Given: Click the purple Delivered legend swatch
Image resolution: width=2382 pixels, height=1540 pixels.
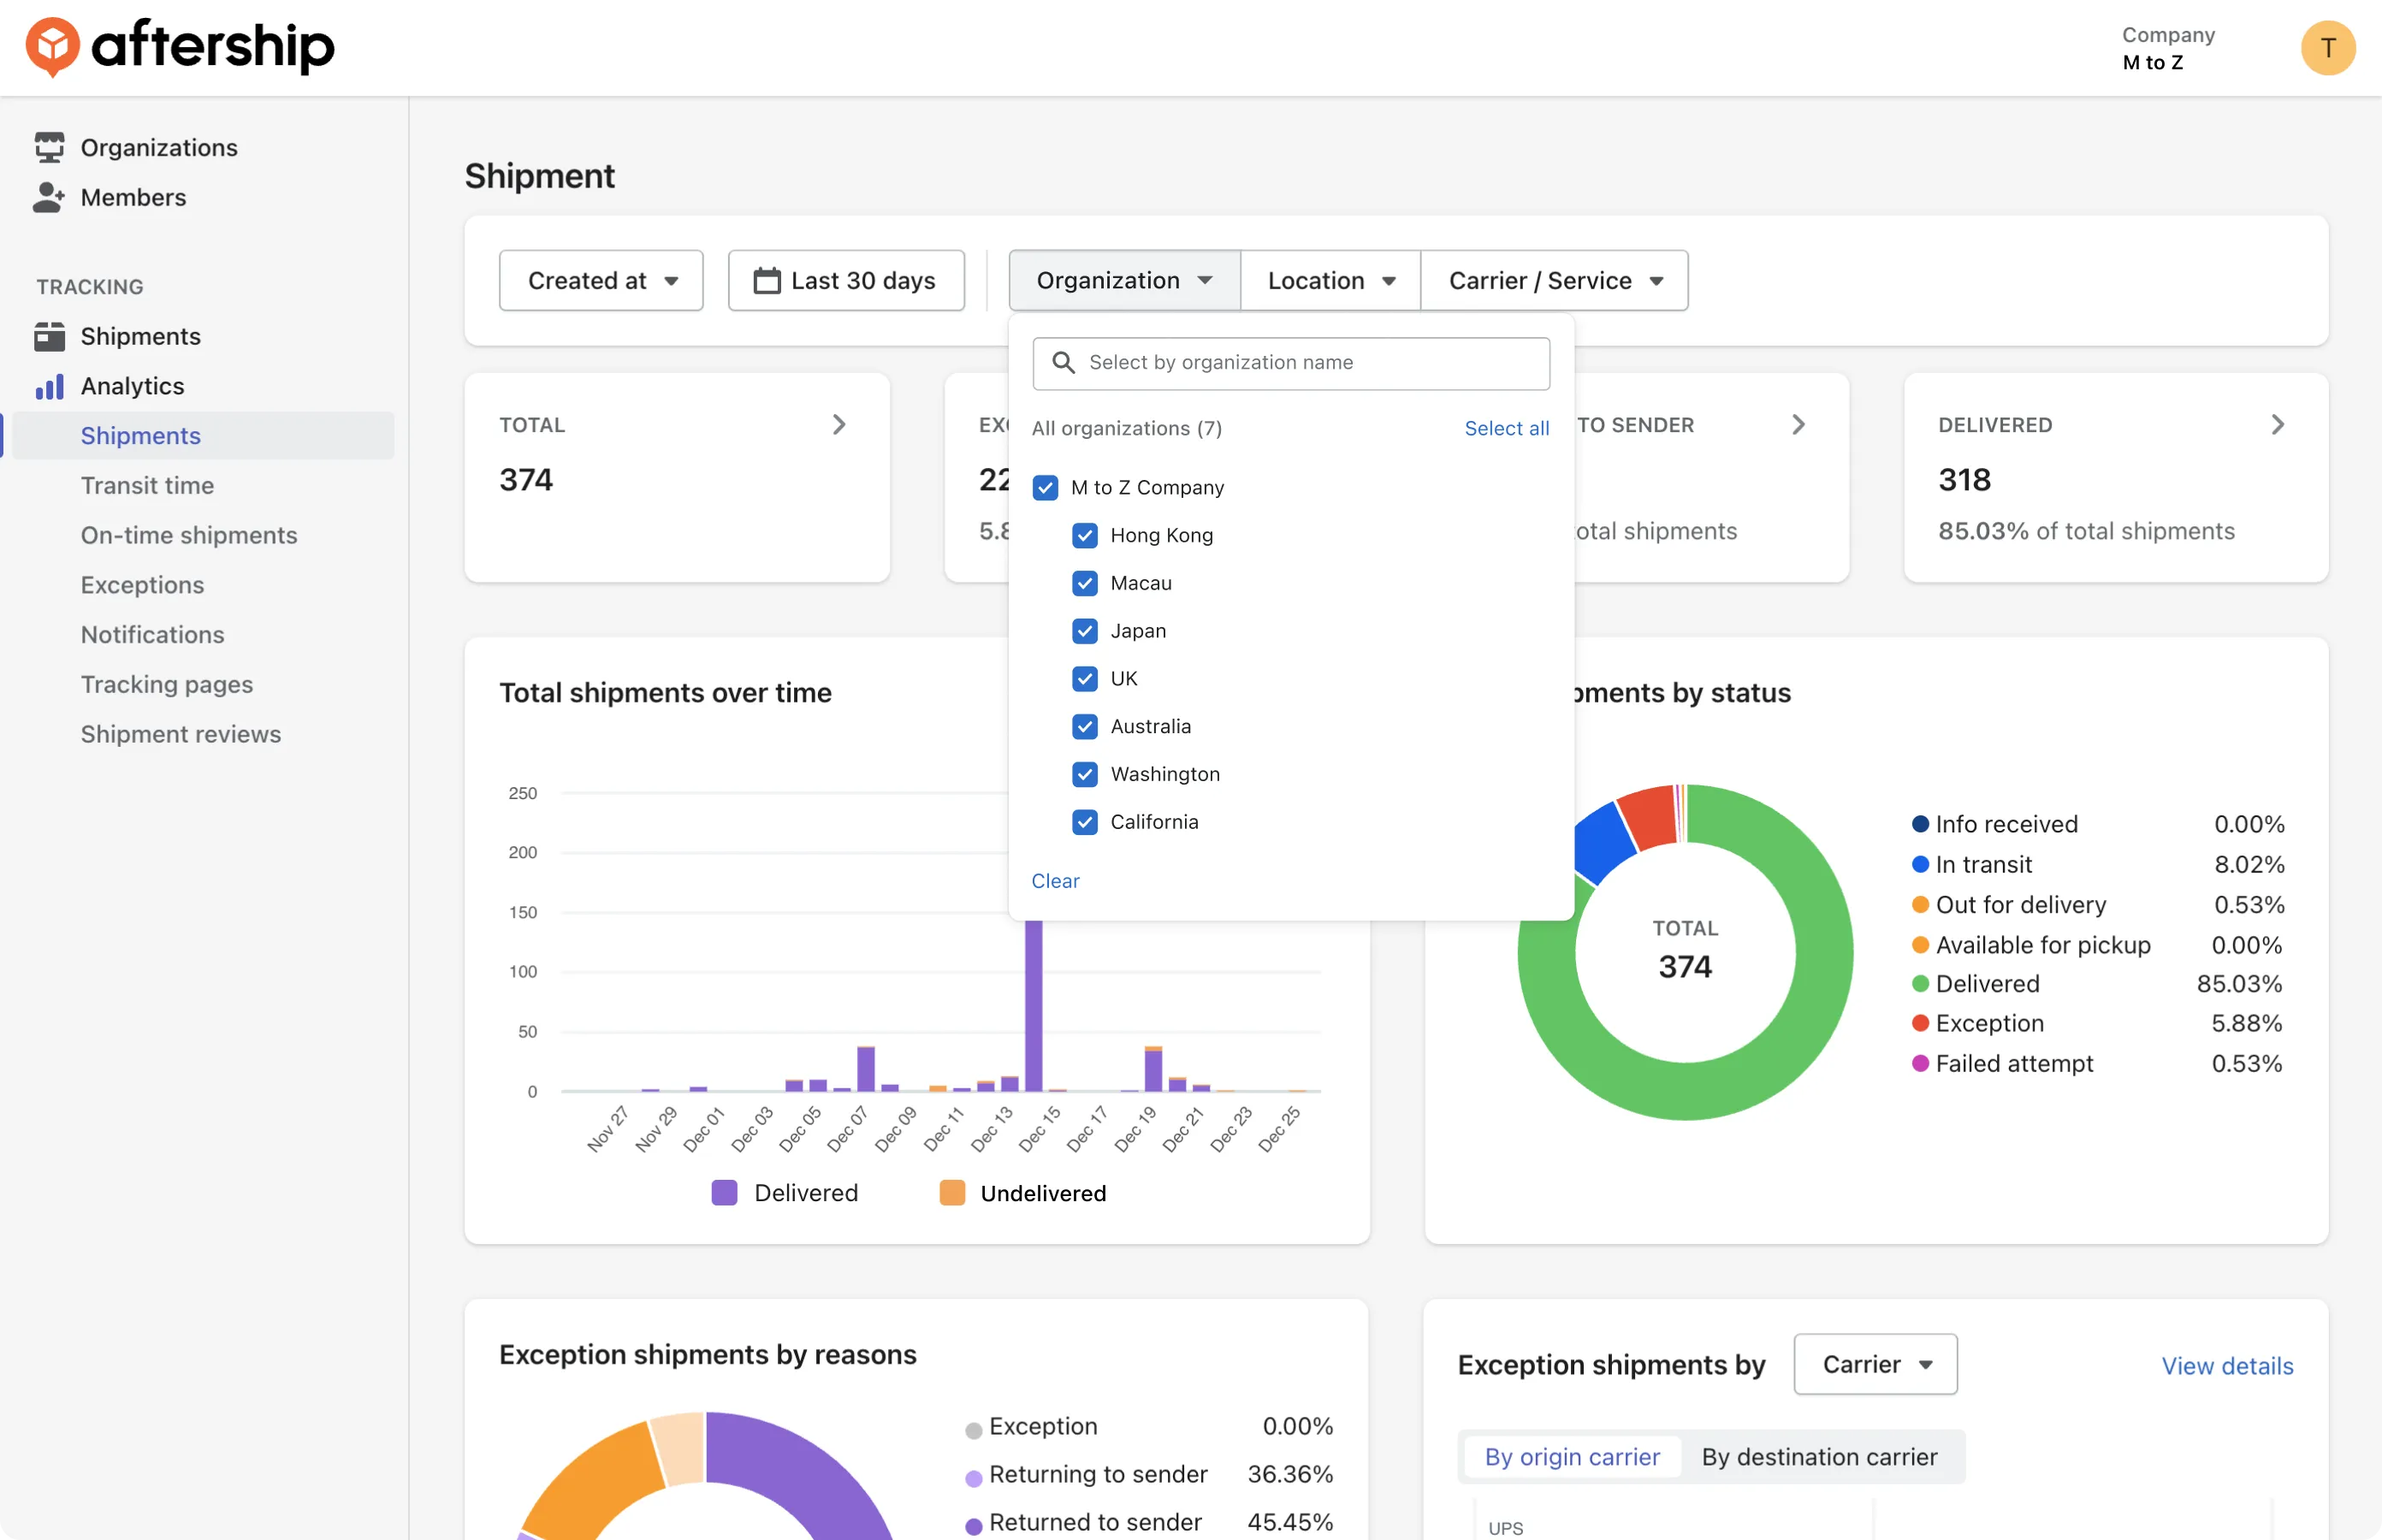Looking at the screenshot, I should [x=724, y=1193].
